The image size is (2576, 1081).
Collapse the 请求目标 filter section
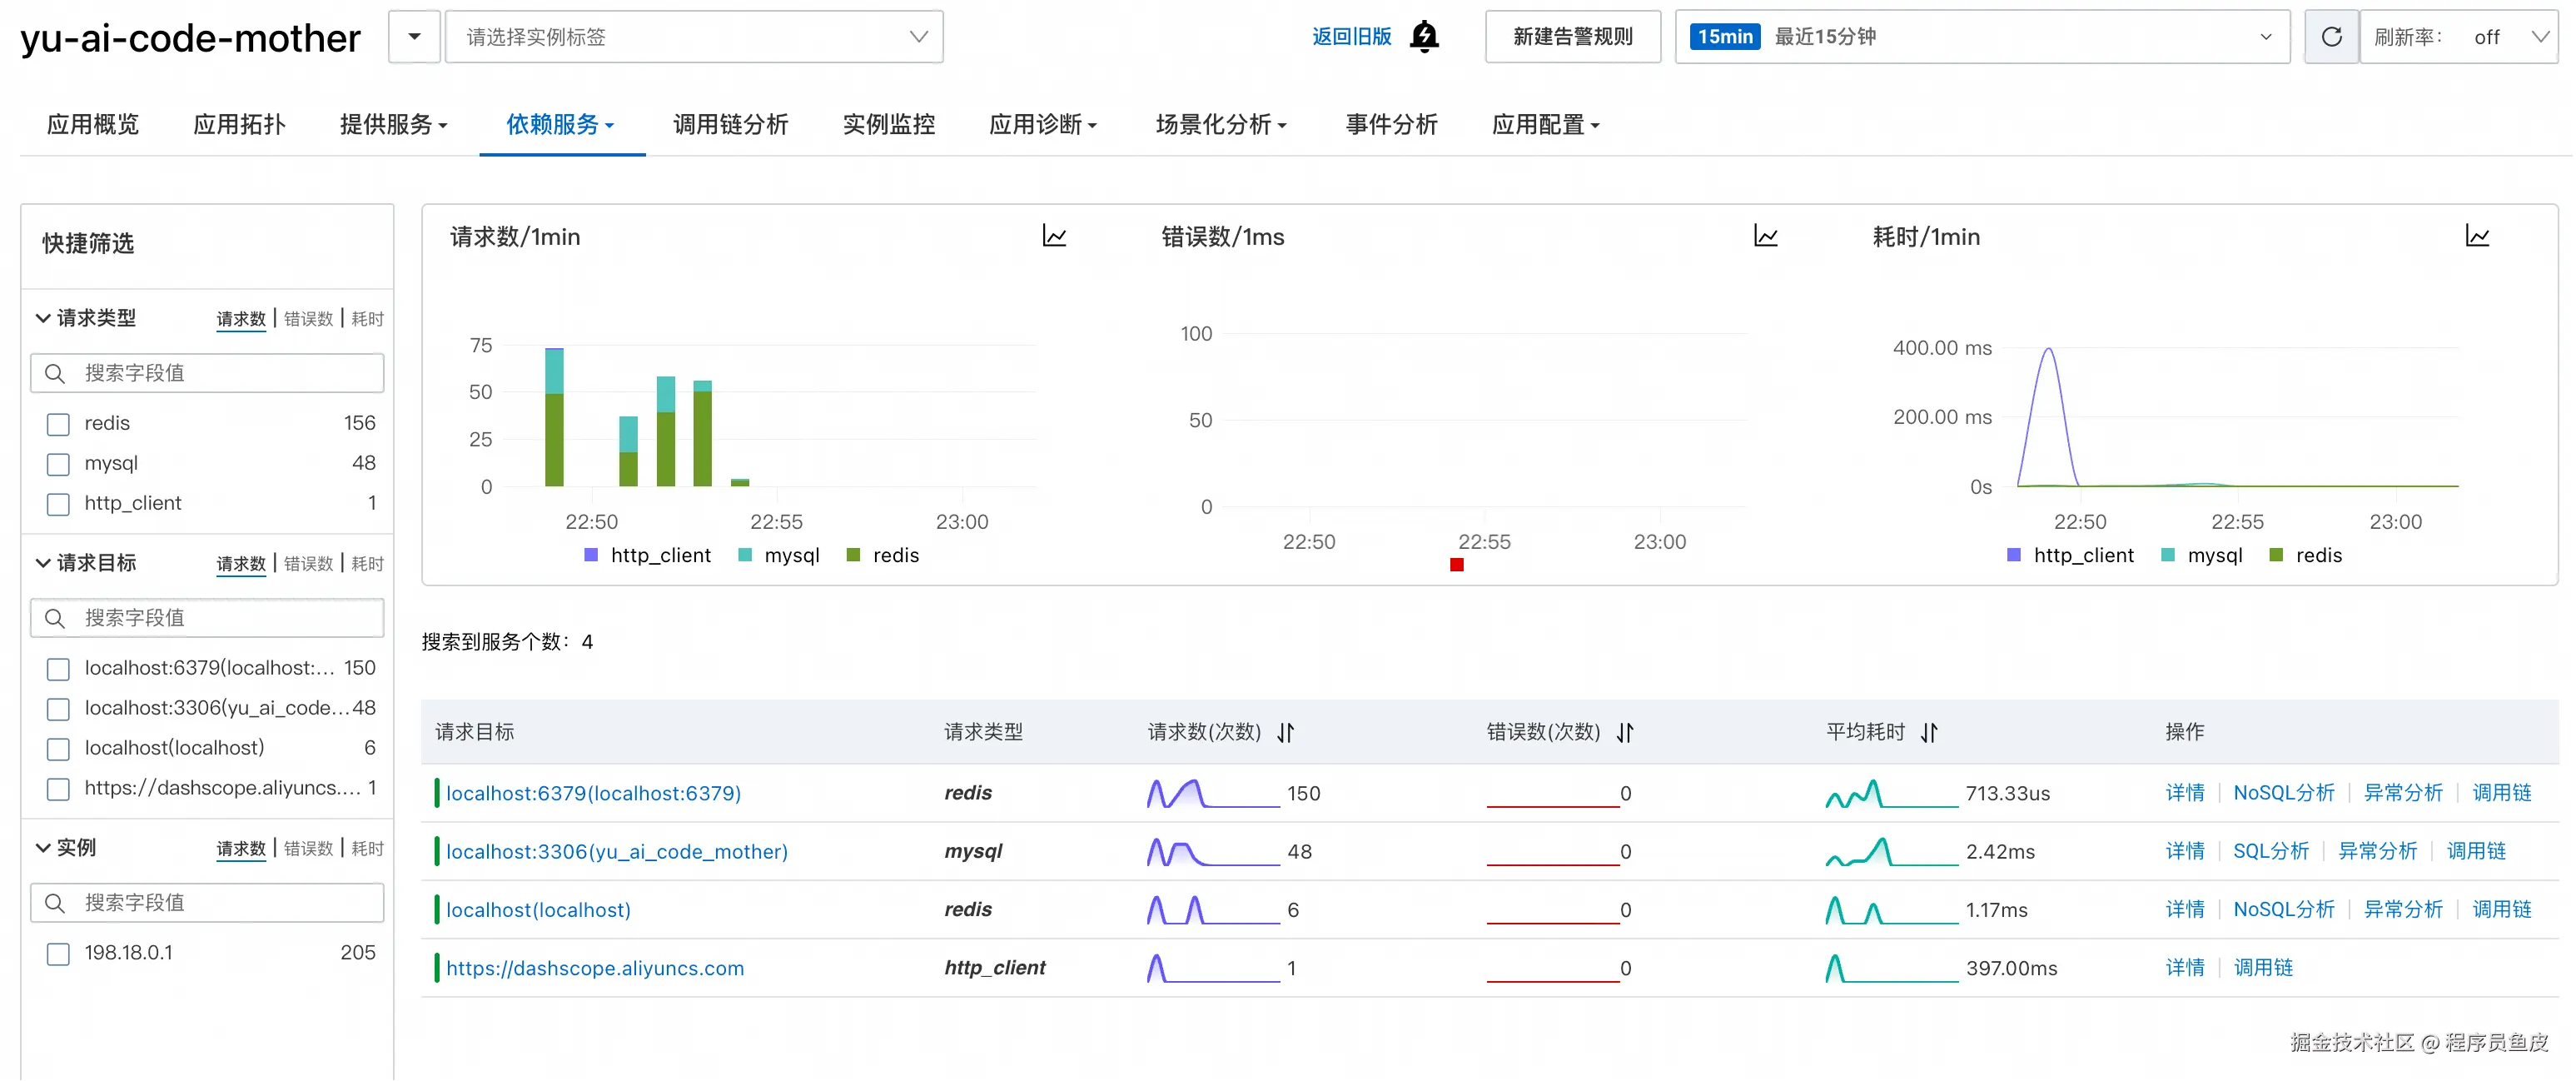click(x=43, y=563)
